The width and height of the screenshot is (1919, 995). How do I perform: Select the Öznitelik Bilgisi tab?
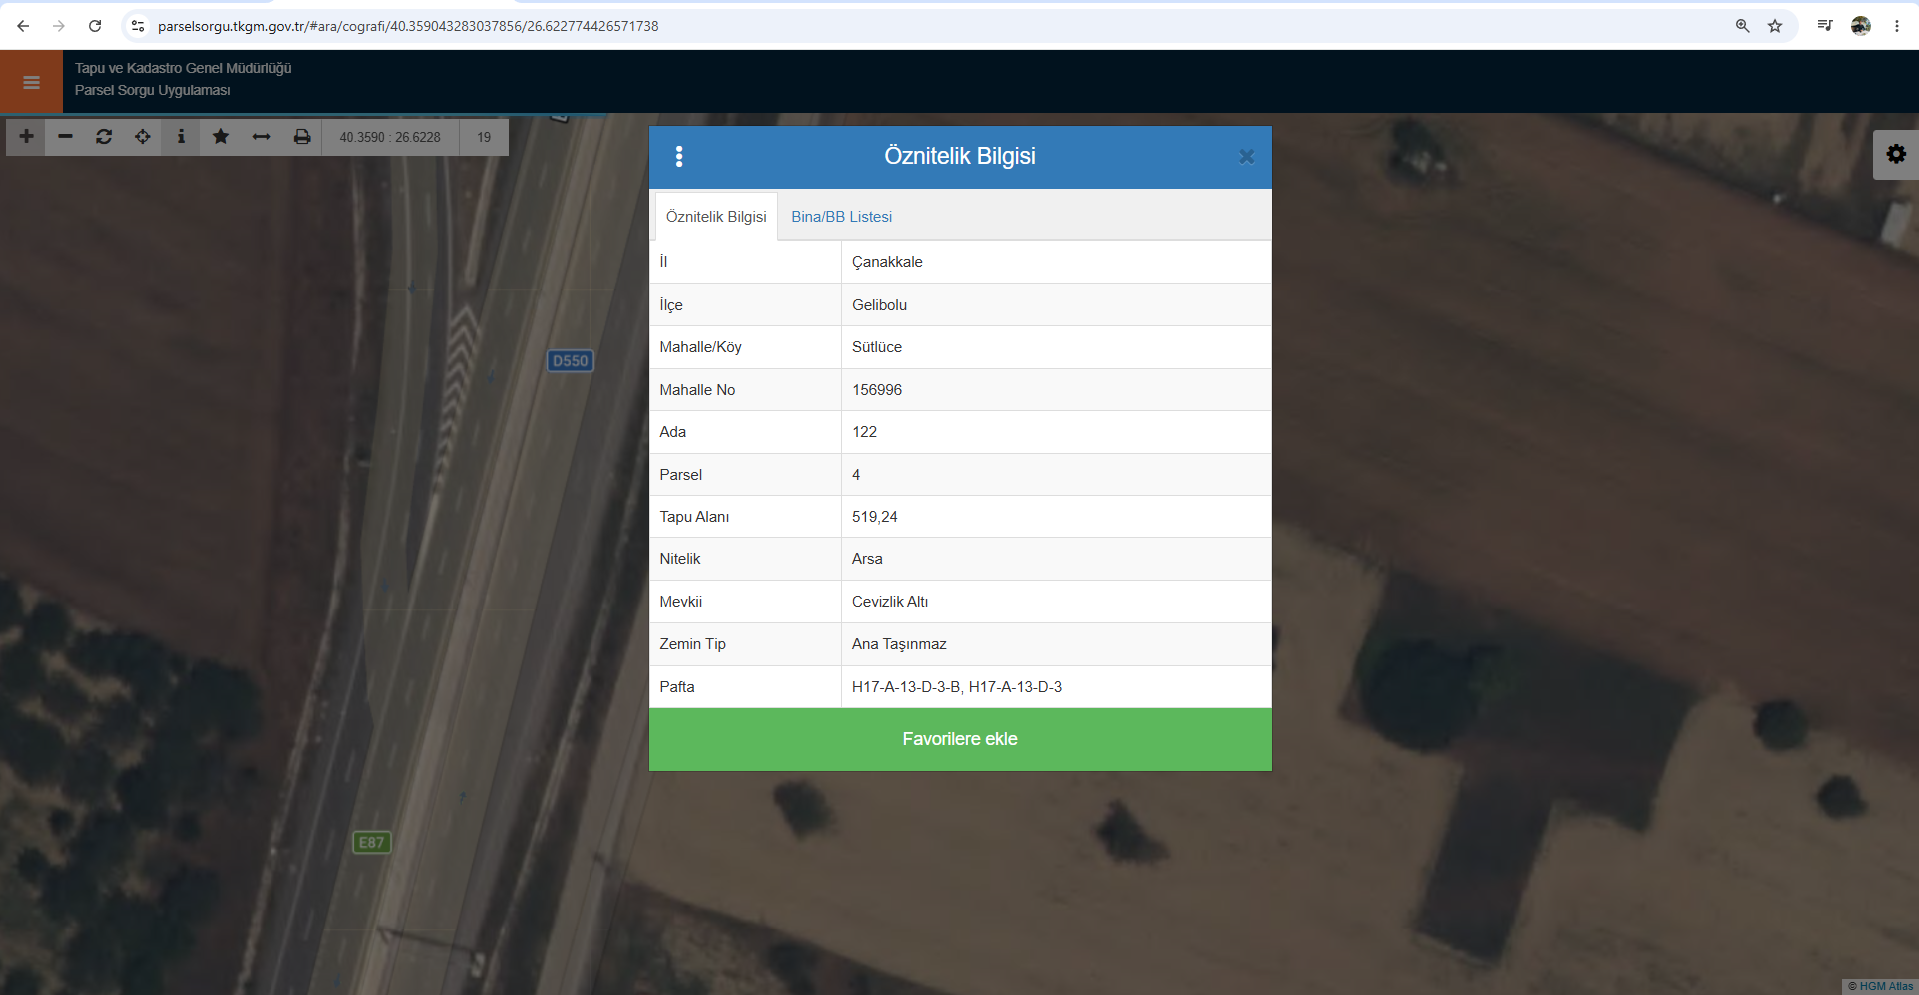(x=716, y=217)
